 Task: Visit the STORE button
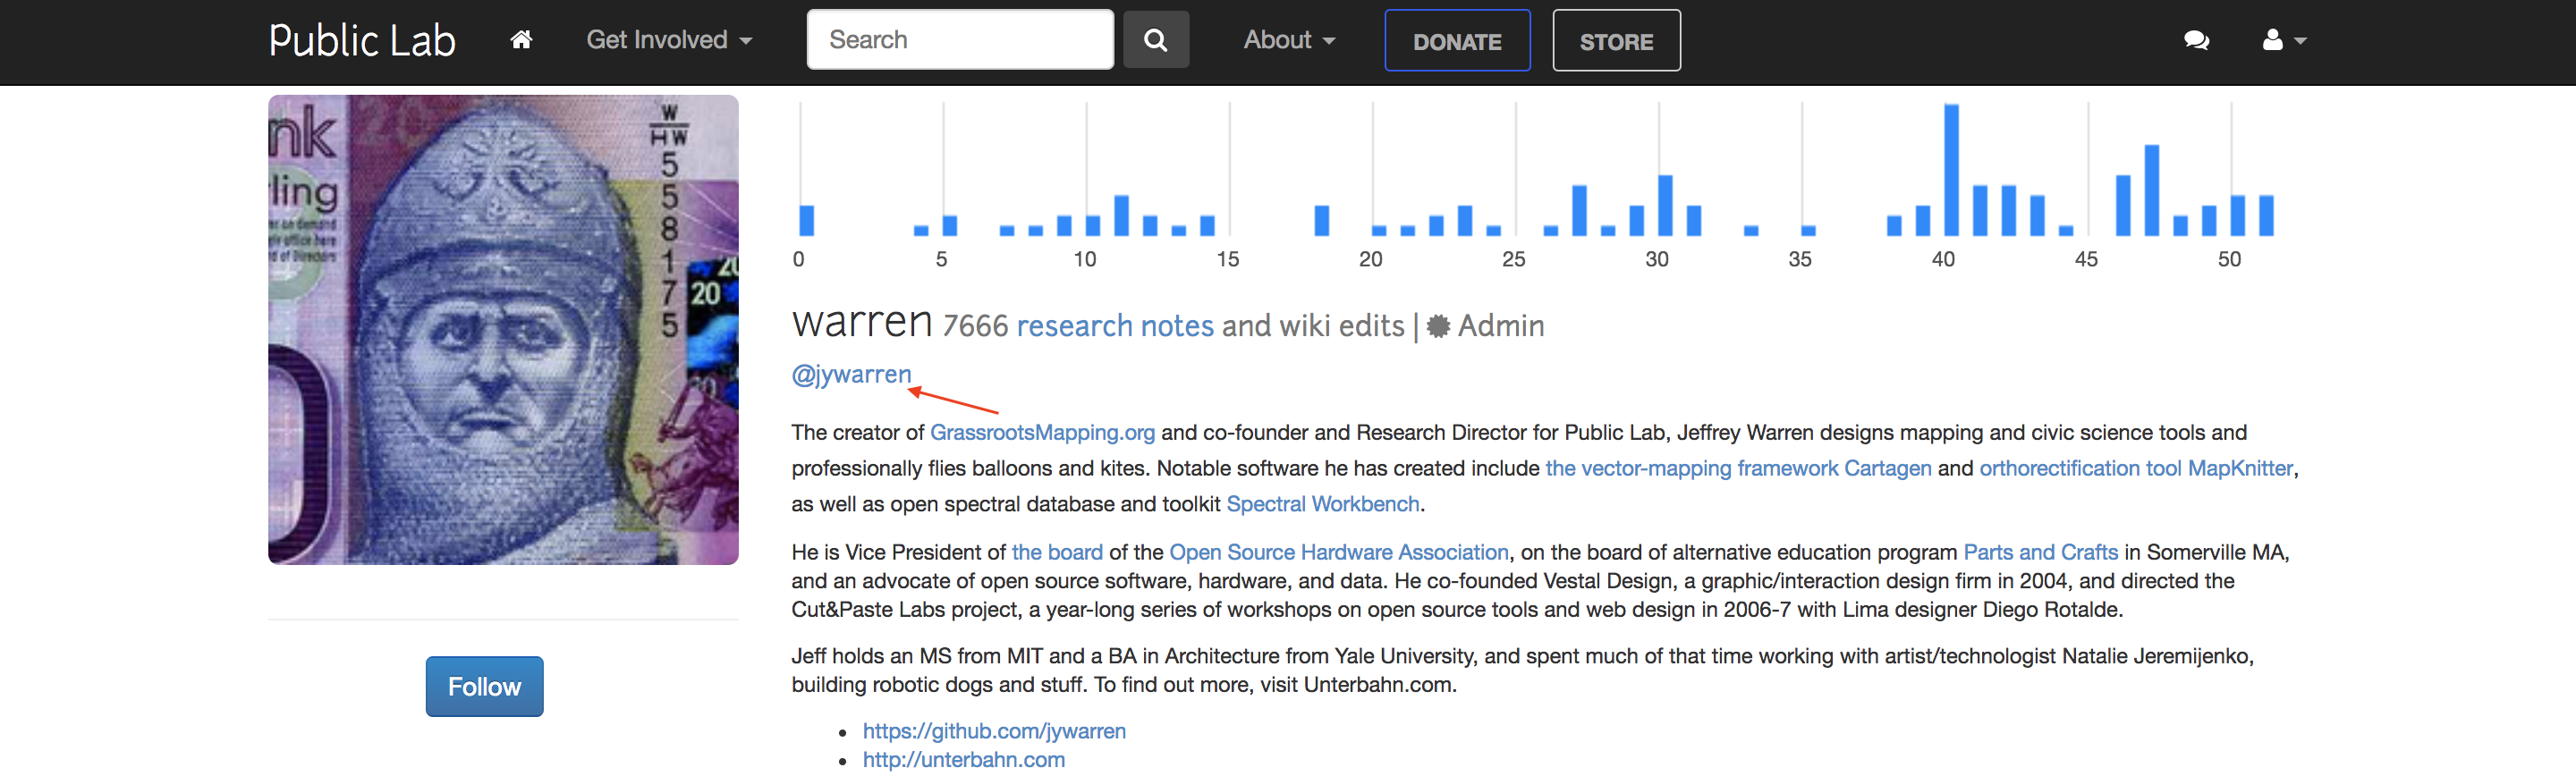coord(1616,41)
